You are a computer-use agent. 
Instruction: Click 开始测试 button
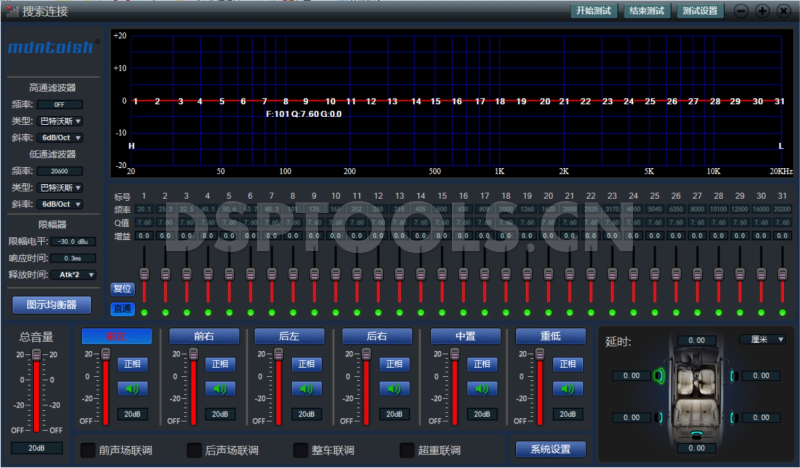(x=594, y=11)
